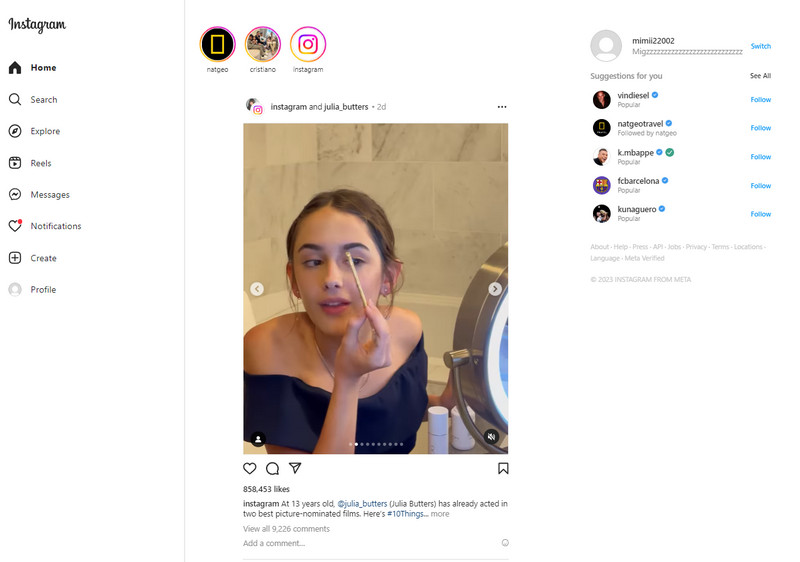
Task: Open tagged people icon on the video
Action: pos(258,438)
